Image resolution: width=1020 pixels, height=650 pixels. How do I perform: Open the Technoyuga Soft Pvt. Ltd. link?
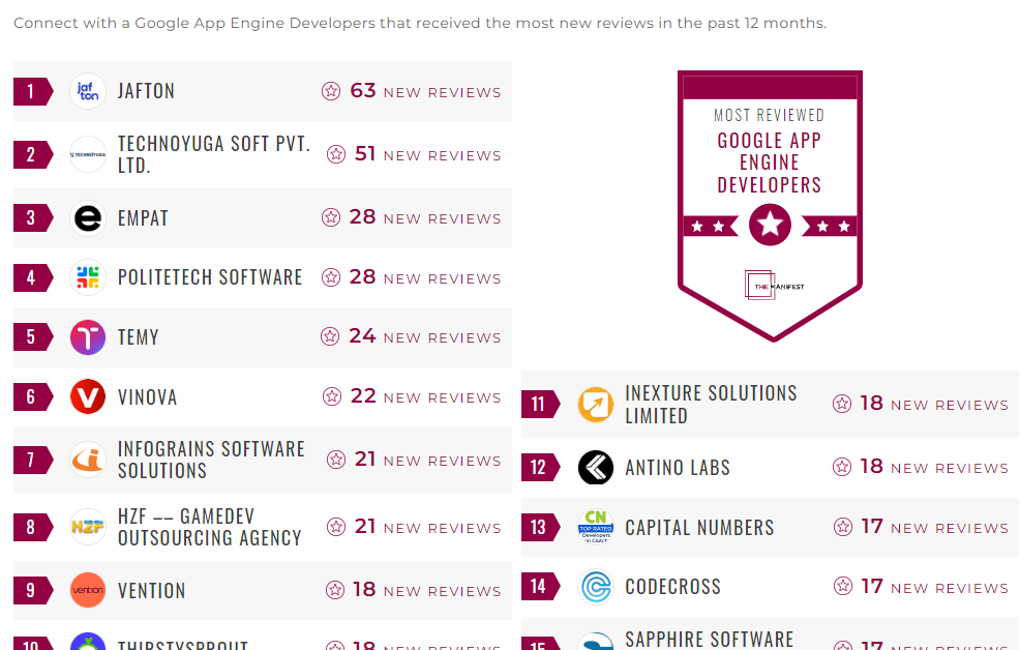click(214, 155)
